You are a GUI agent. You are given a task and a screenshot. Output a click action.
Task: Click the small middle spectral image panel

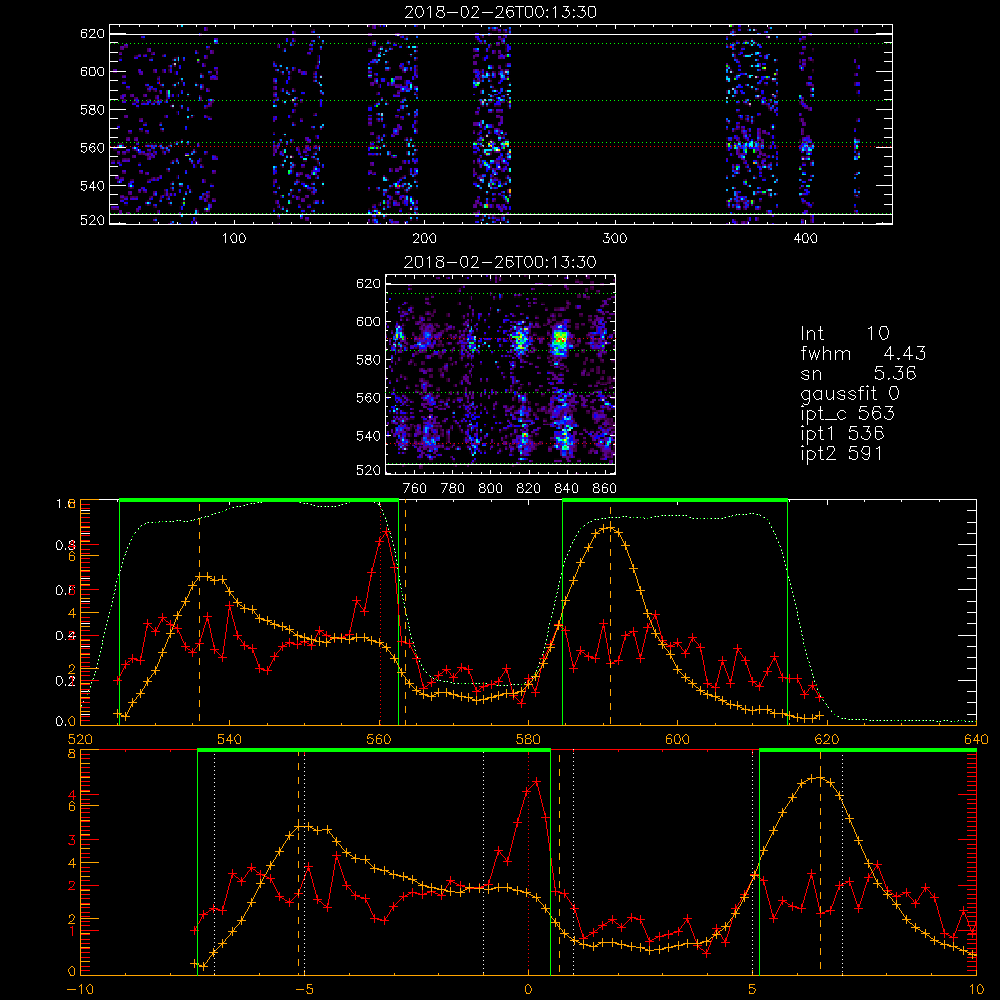pyautogui.click(x=501, y=374)
